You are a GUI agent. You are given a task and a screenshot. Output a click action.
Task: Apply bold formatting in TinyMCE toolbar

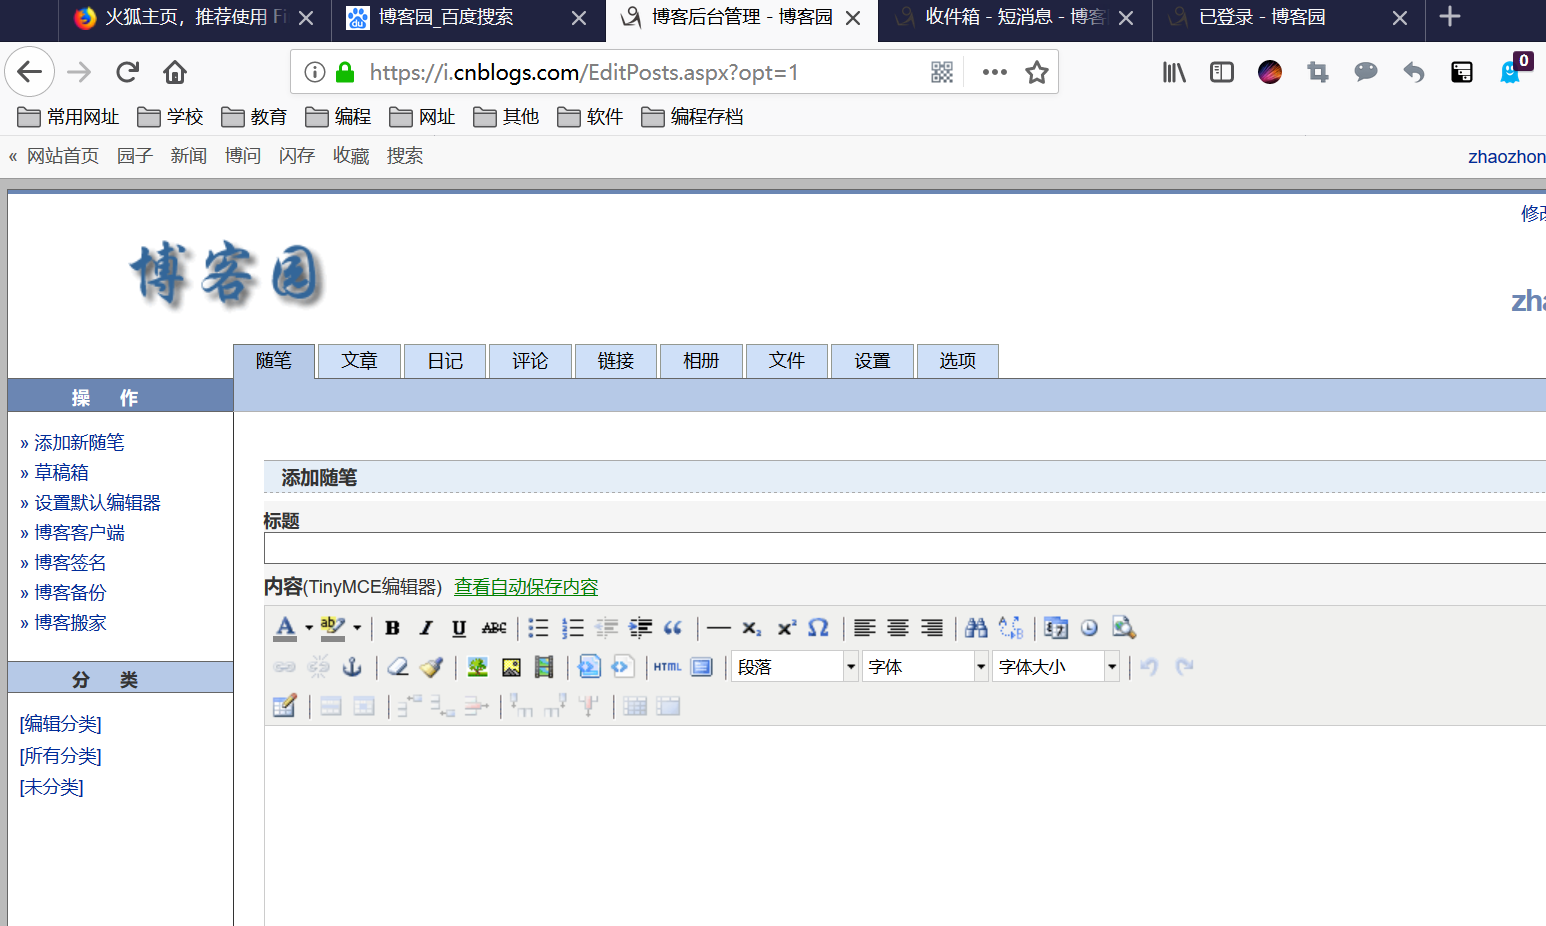392,628
